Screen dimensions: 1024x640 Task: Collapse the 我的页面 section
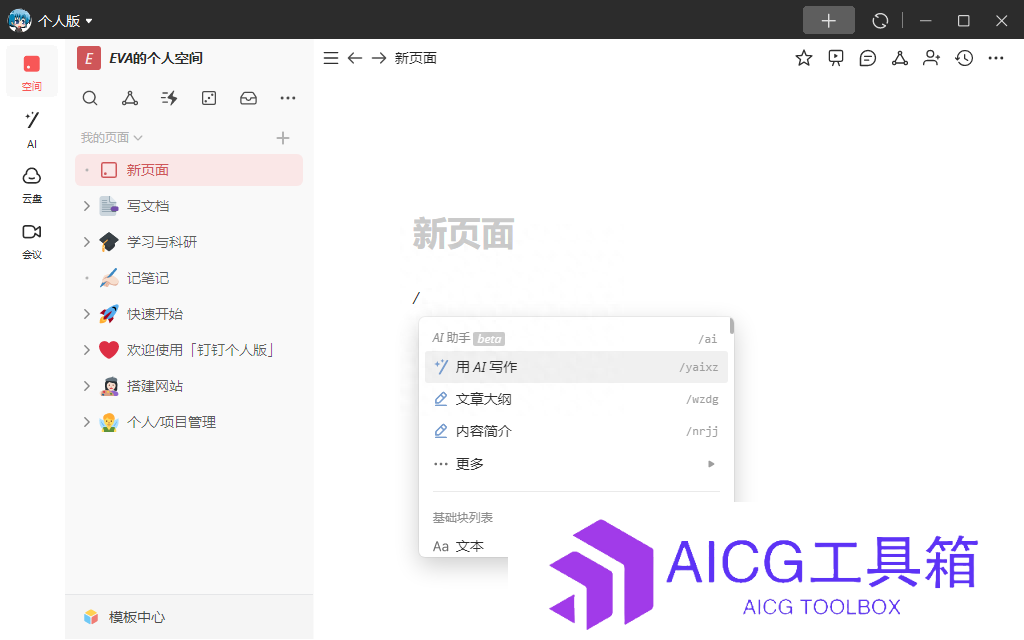point(112,138)
